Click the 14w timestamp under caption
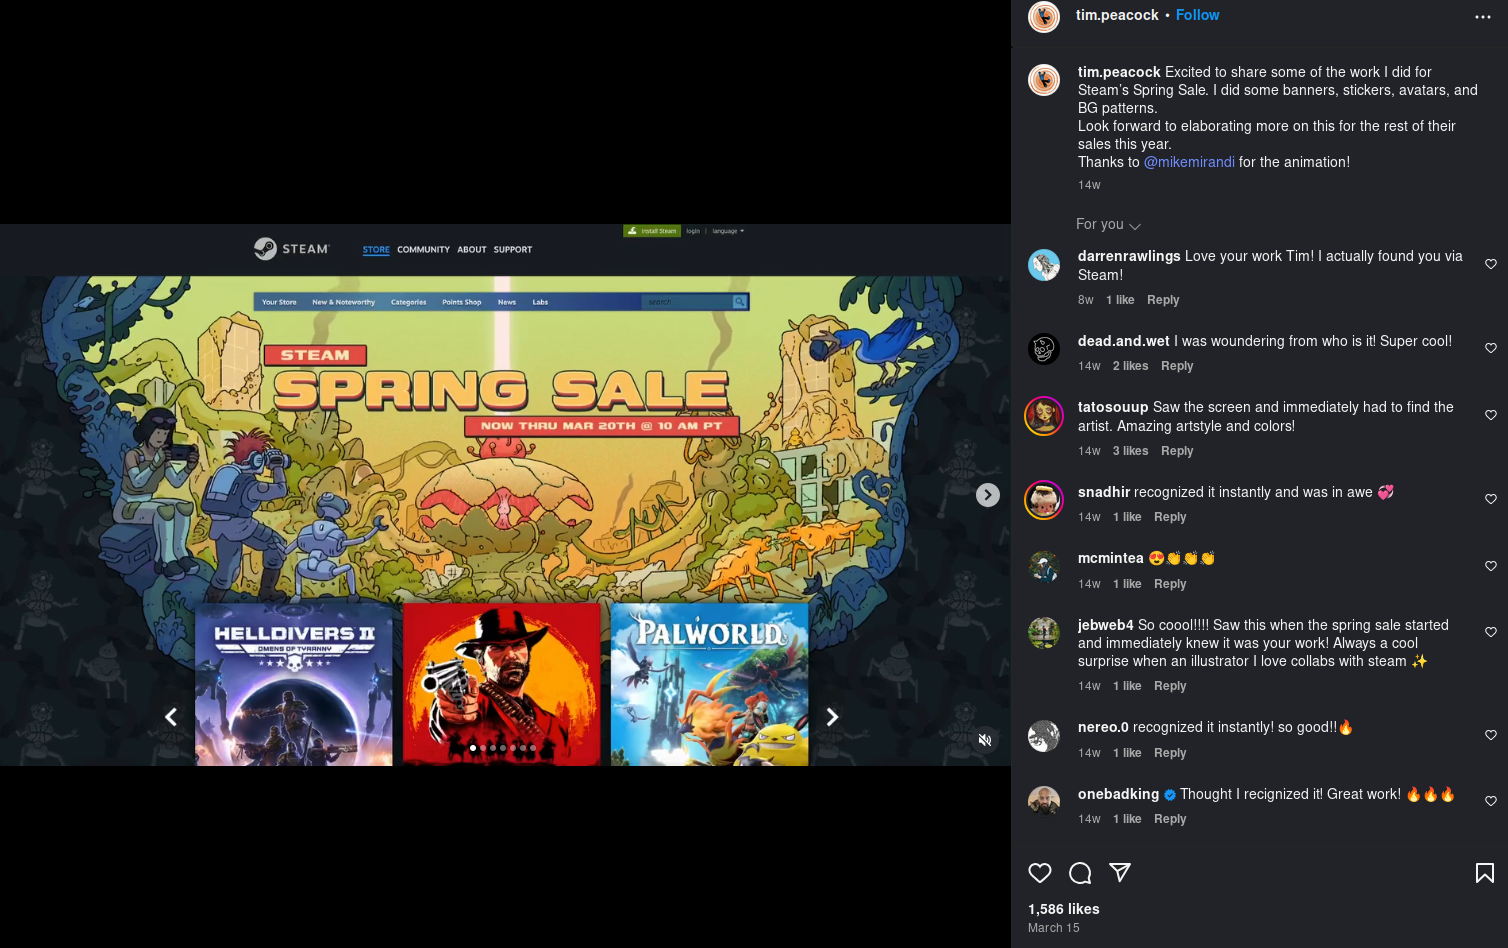This screenshot has height=948, width=1508. click(1089, 185)
